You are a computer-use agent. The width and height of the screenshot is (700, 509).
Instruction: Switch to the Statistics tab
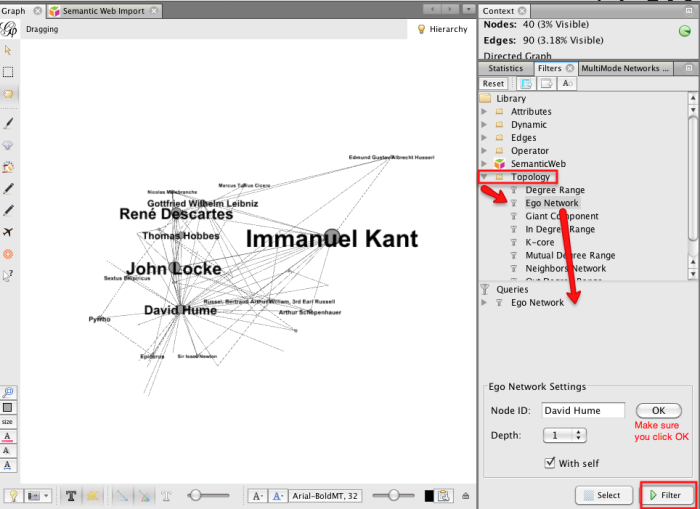point(505,68)
